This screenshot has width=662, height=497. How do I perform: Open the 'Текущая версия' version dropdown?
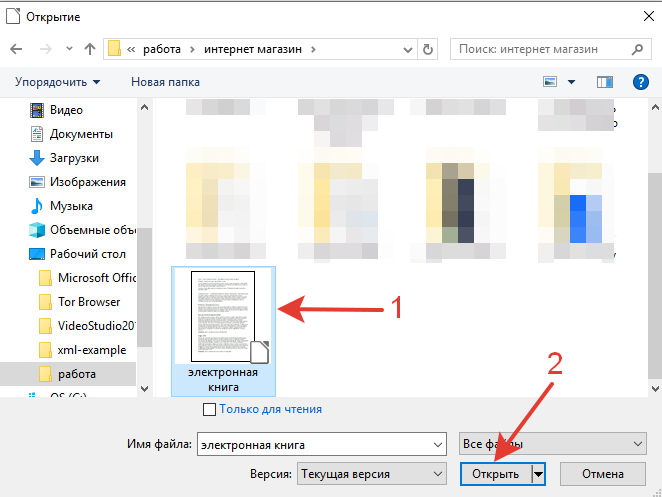[372, 474]
